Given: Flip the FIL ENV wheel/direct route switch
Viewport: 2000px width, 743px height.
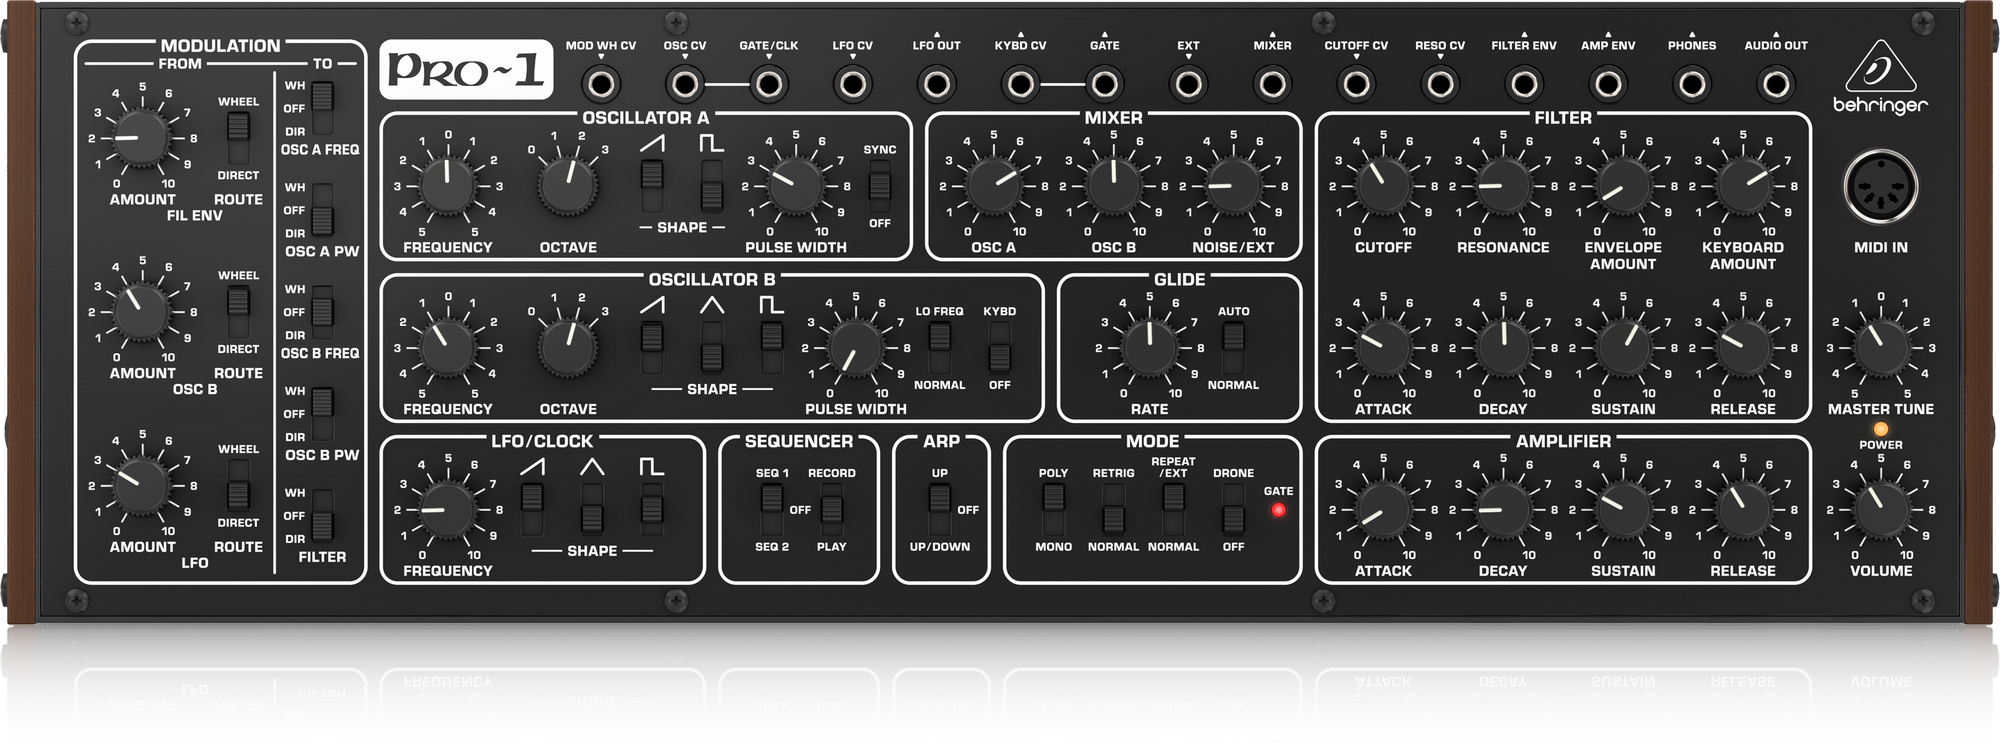Looking at the screenshot, I should [238, 138].
